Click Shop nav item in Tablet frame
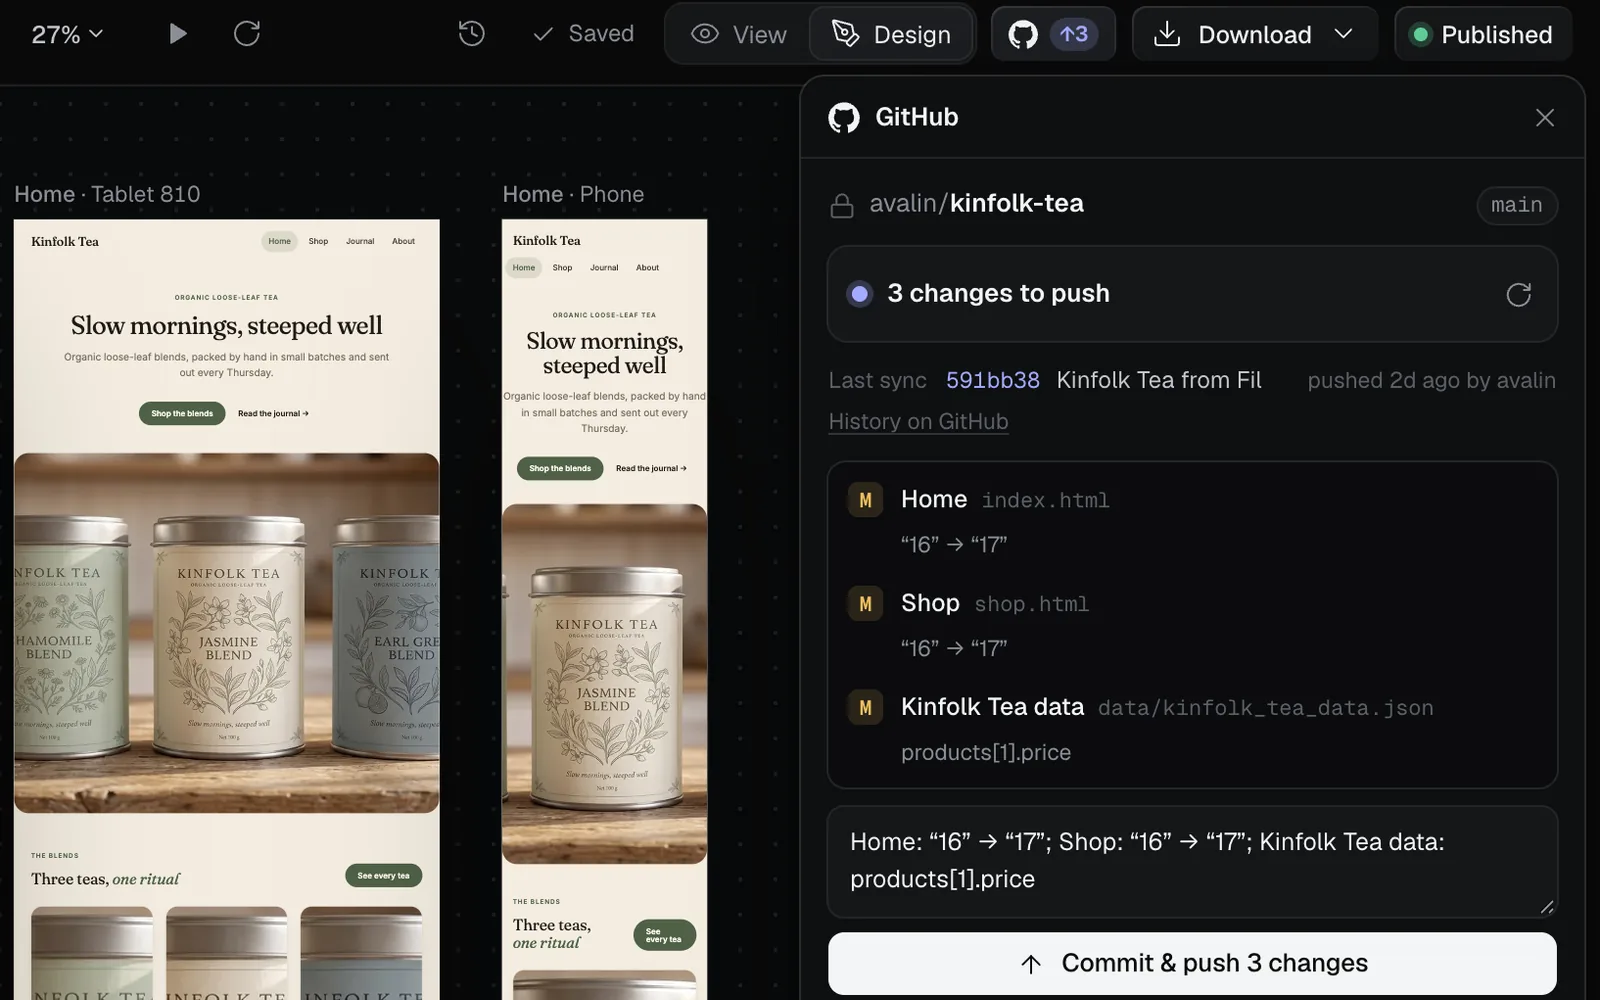This screenshot has height=1000, width=1600. pos(318,241)
